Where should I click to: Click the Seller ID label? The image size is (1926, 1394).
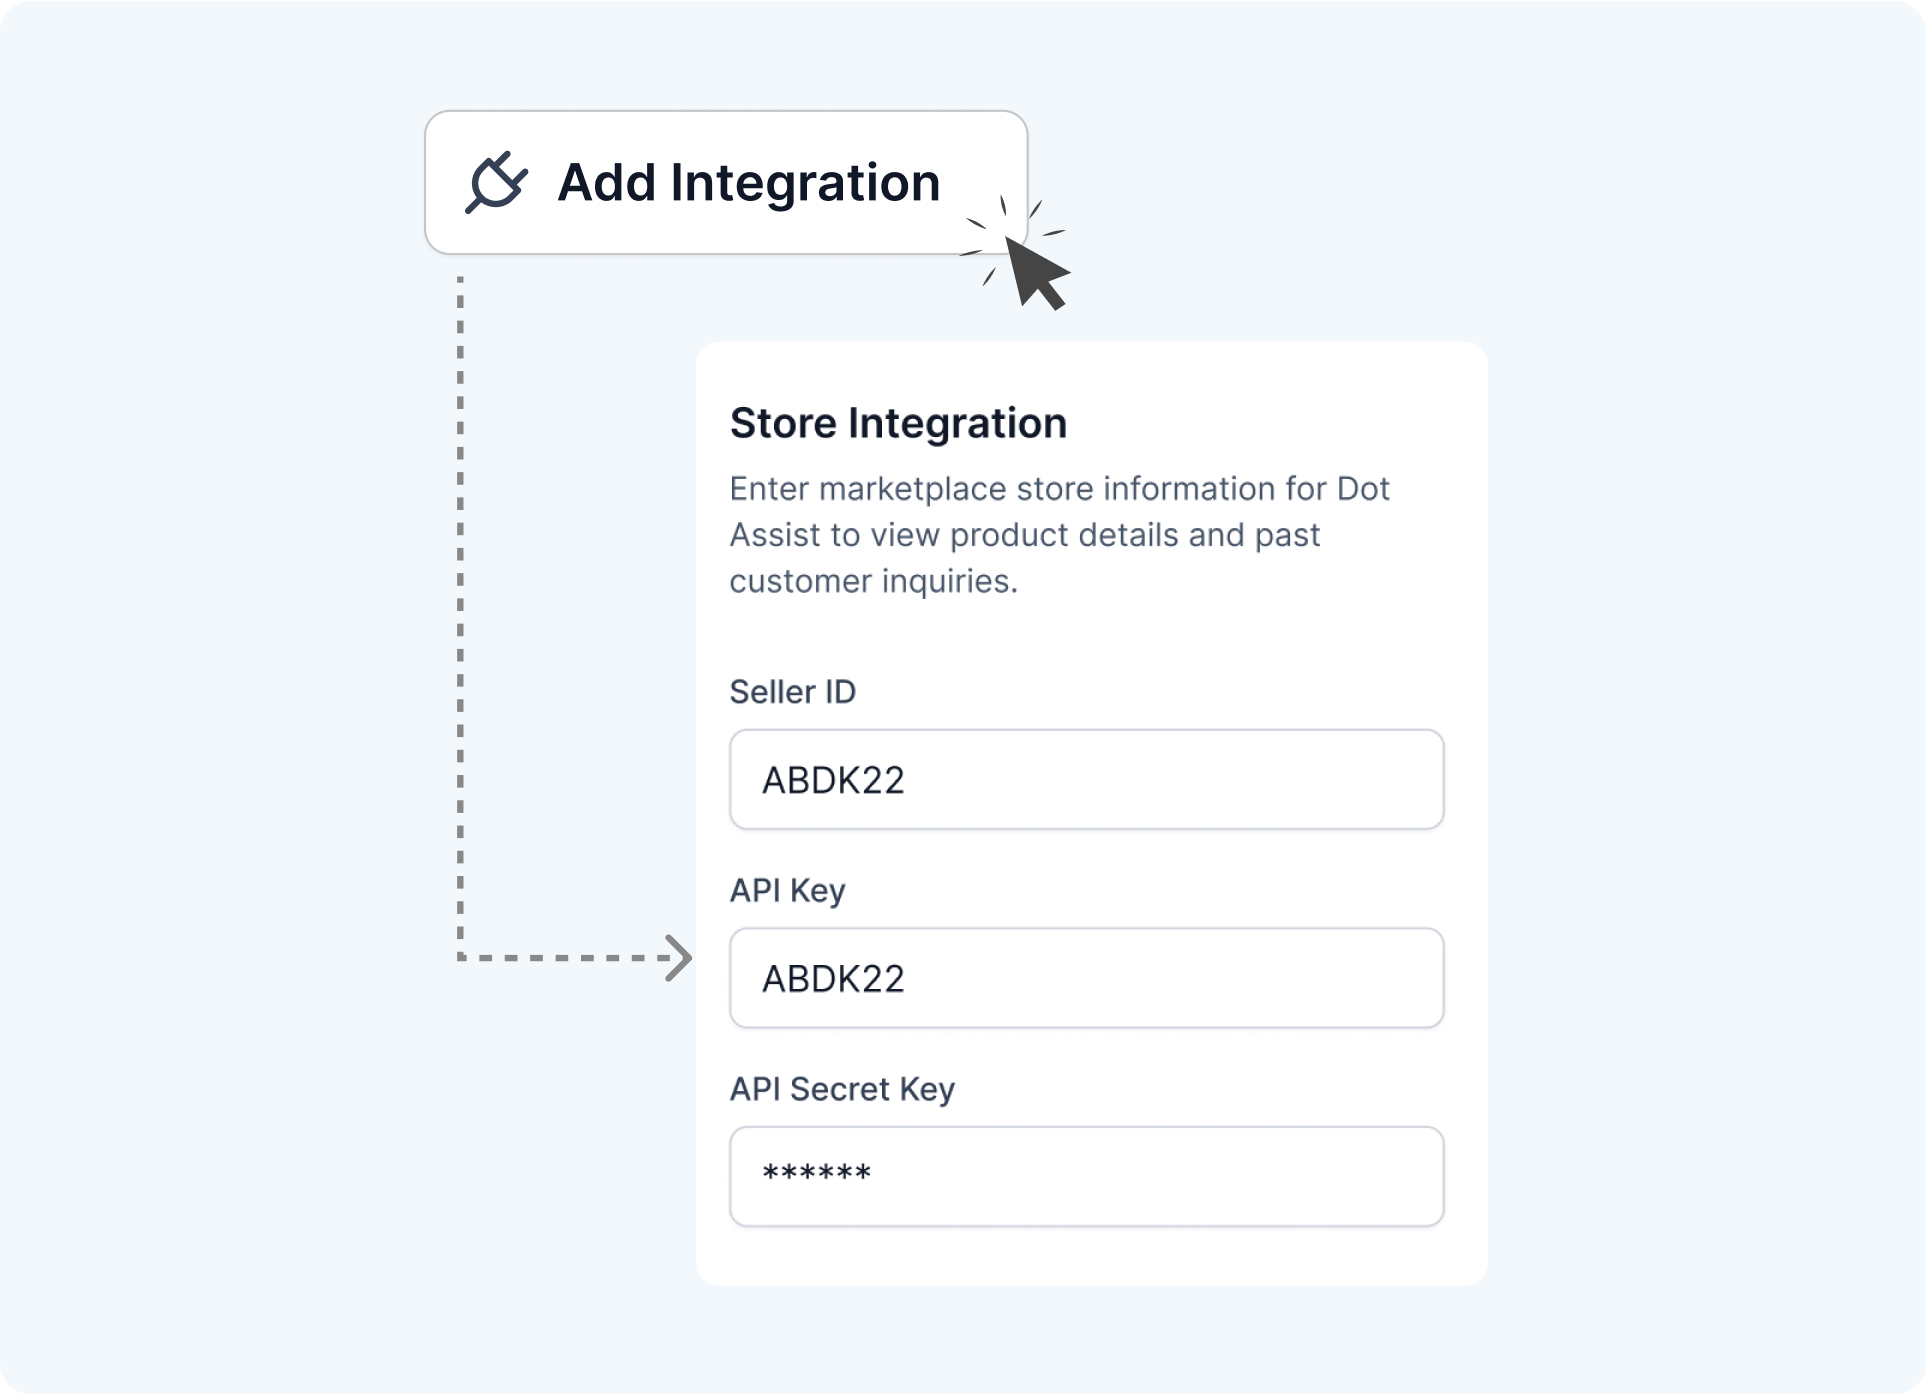[793, 692]
